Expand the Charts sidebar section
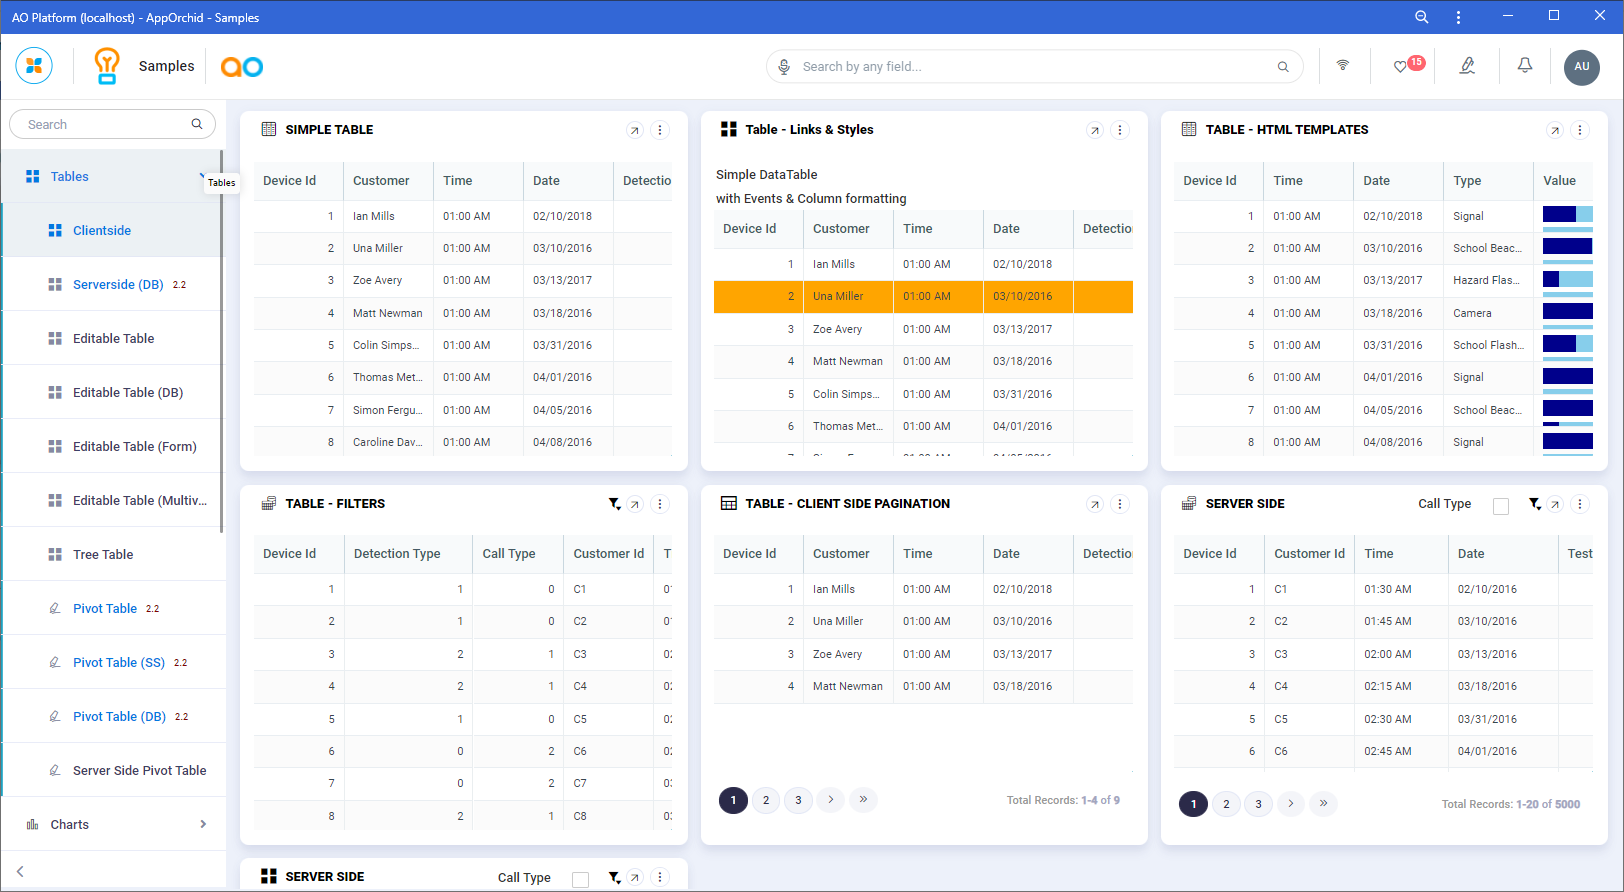This screenshot has width=1624, height=892. coord(203,824)
